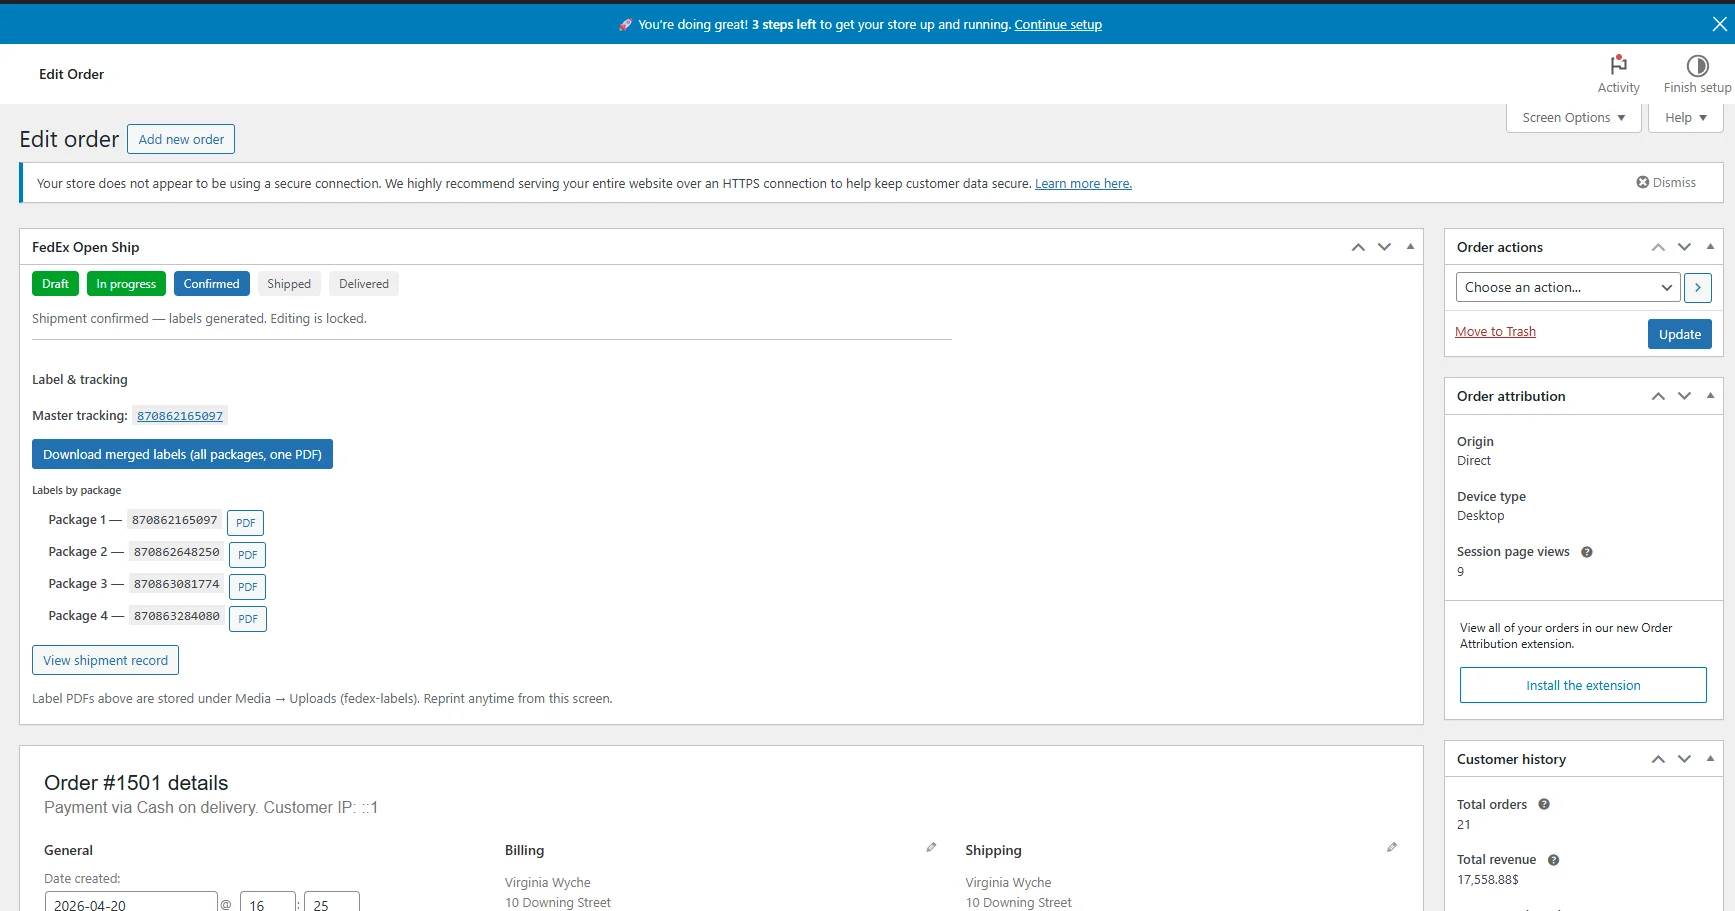
Task: Click the order hour field showing 16
Action: click(268, 902)
